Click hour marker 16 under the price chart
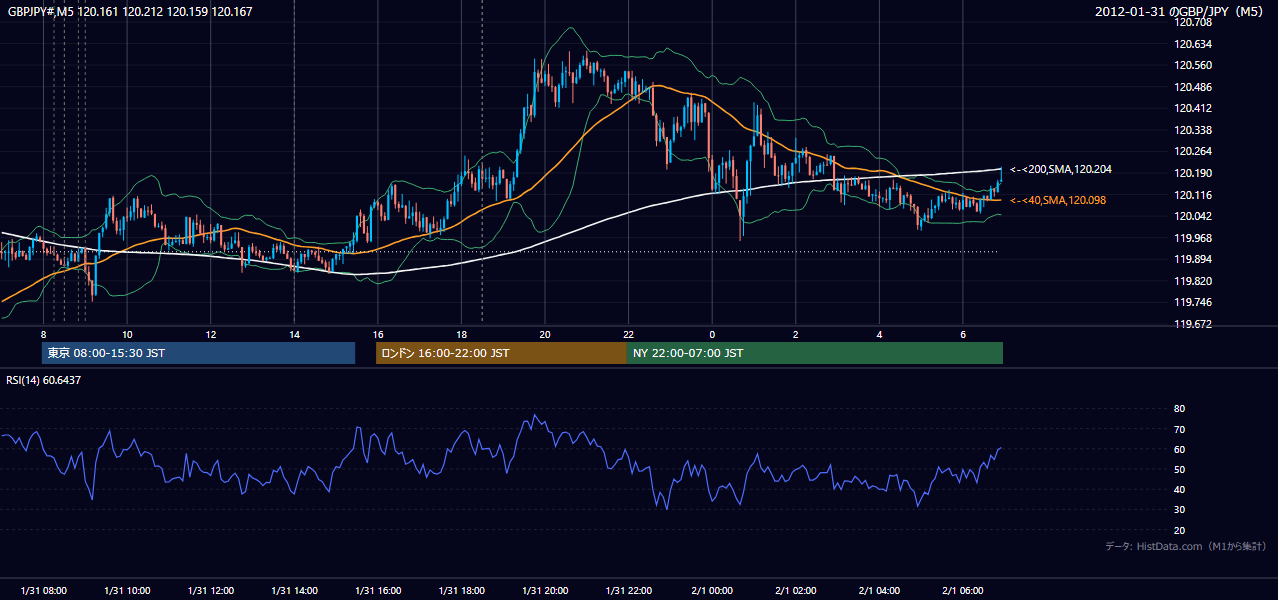The width and height of the screenshot is (1278, 600). [377, 334]
